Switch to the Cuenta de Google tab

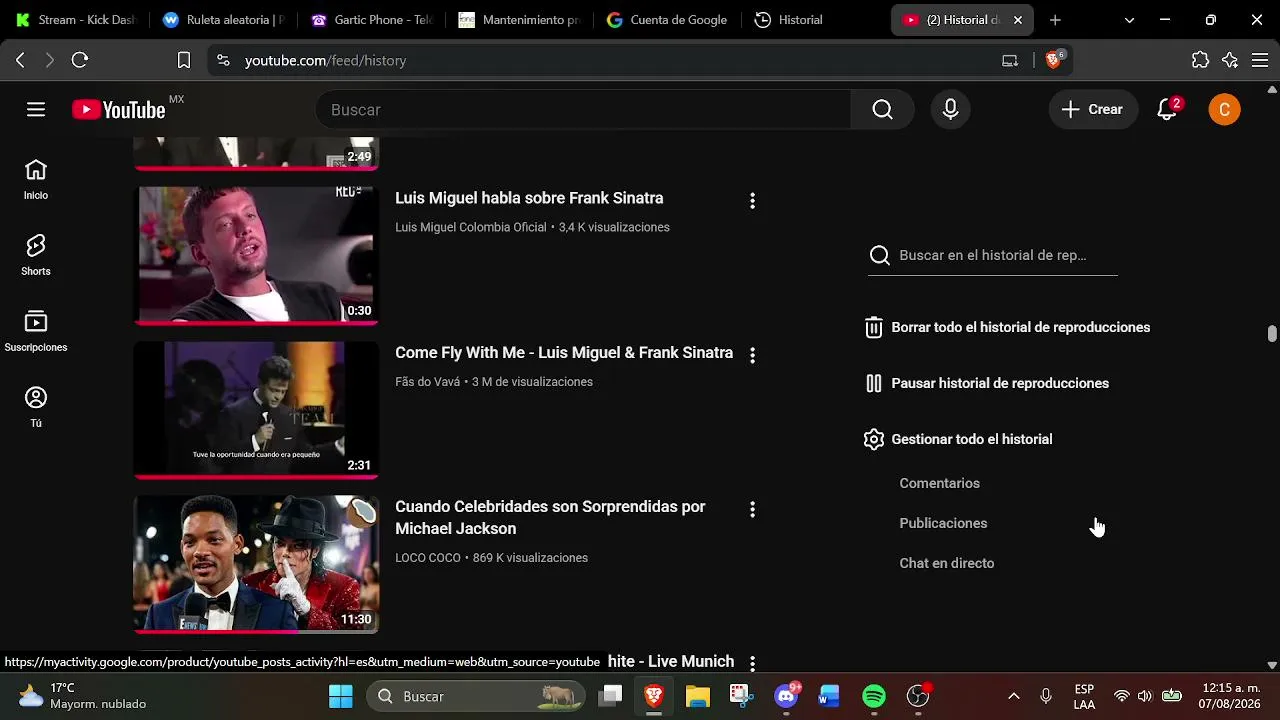[667, 20]
